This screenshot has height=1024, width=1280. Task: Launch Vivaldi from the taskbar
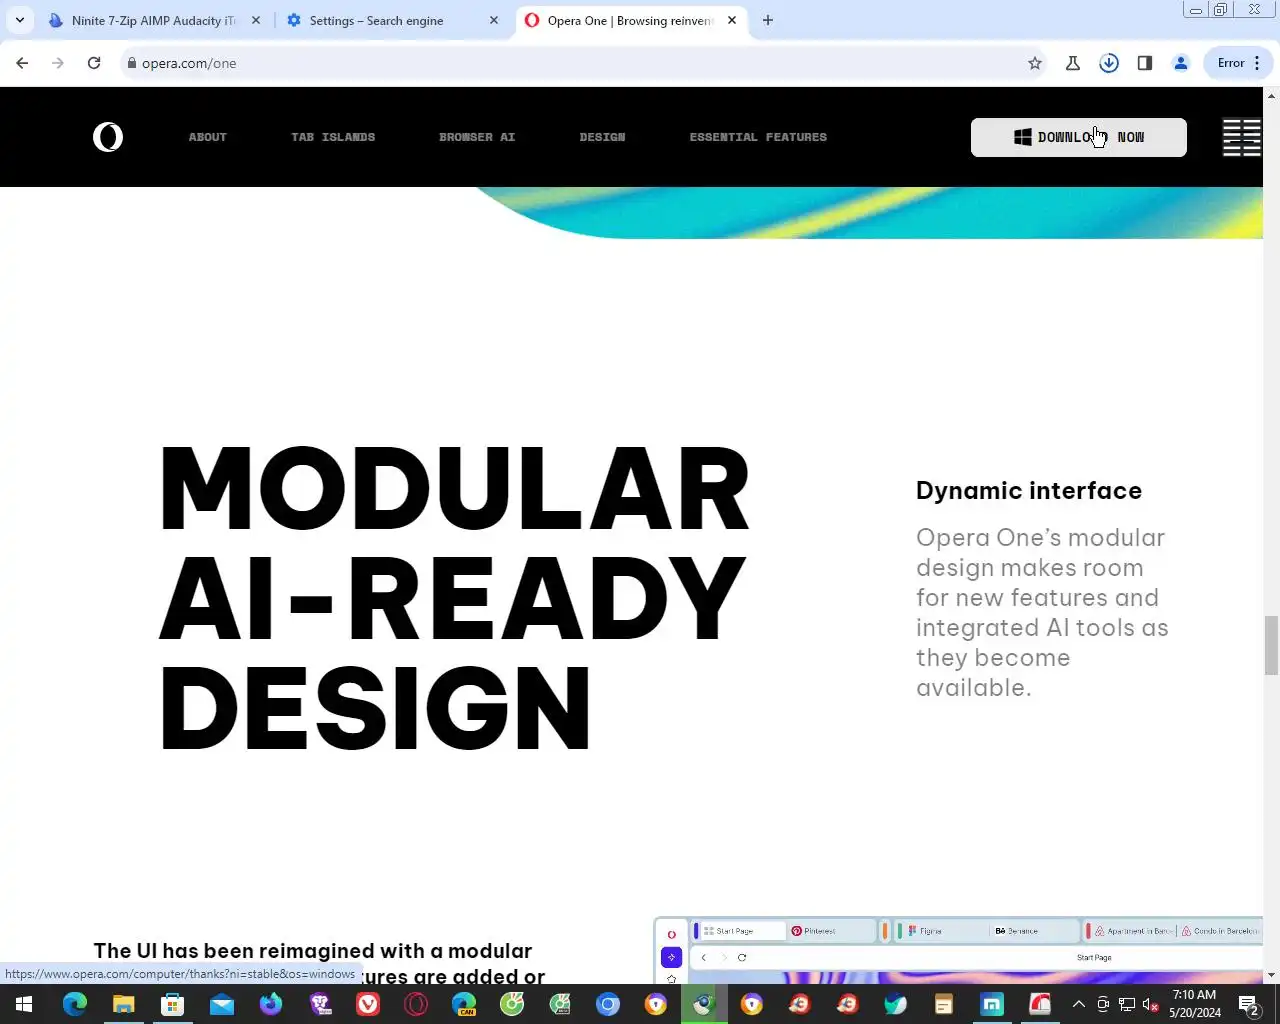[x=368, y=1004]
